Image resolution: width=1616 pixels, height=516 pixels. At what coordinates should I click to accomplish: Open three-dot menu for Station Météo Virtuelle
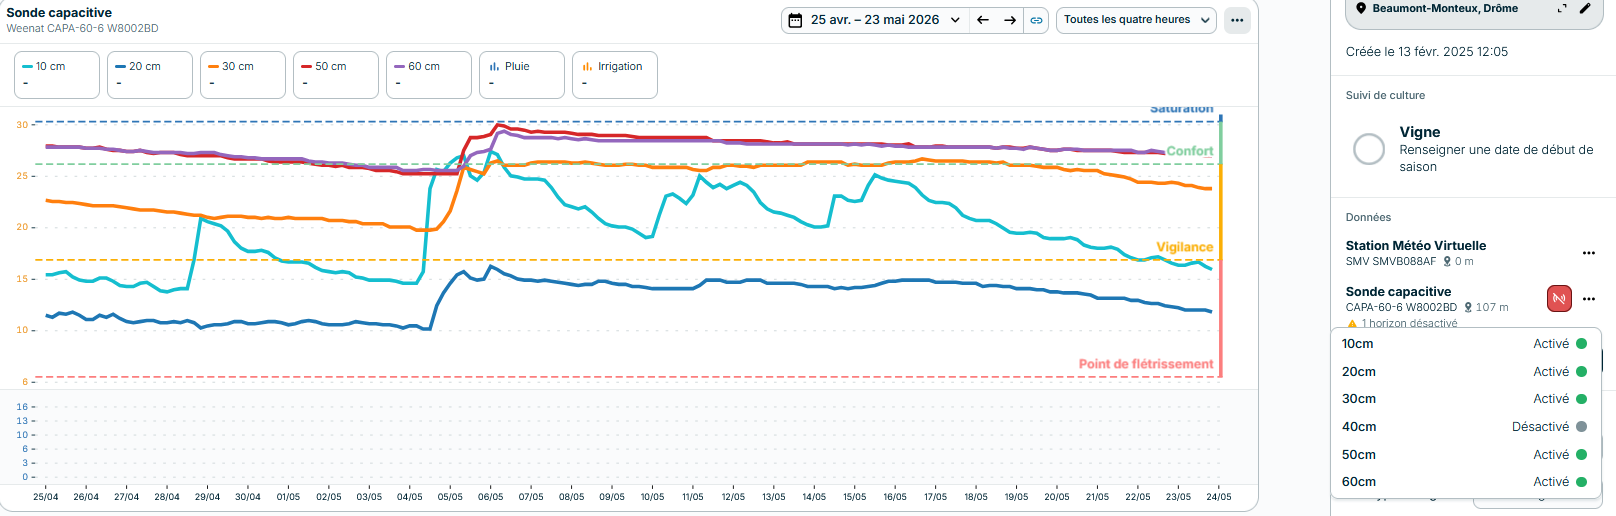point(1589,253)
